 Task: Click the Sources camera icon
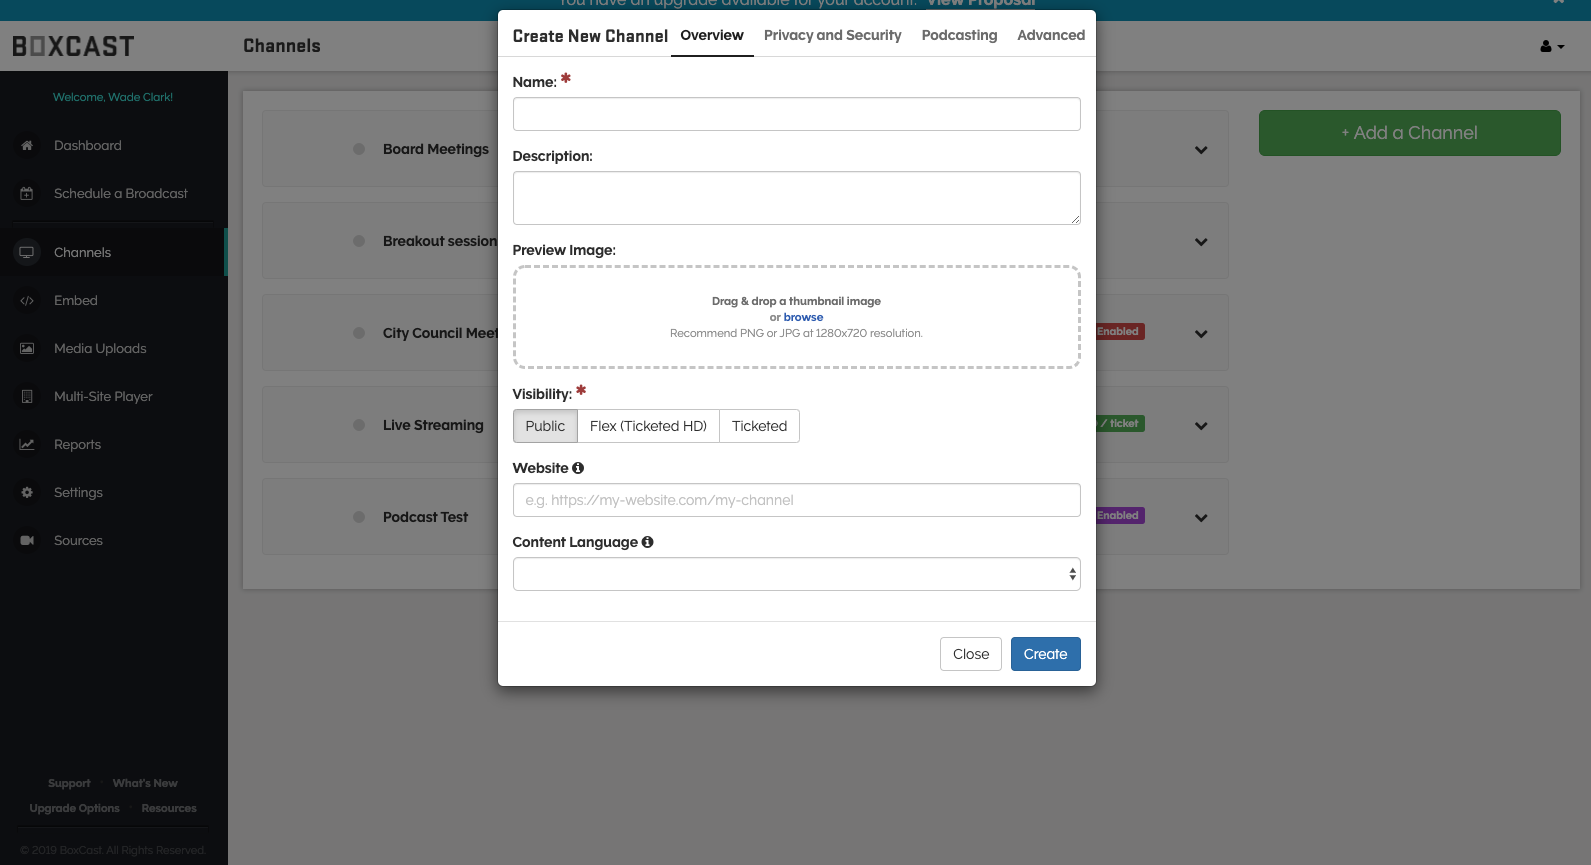coord(27,541)
